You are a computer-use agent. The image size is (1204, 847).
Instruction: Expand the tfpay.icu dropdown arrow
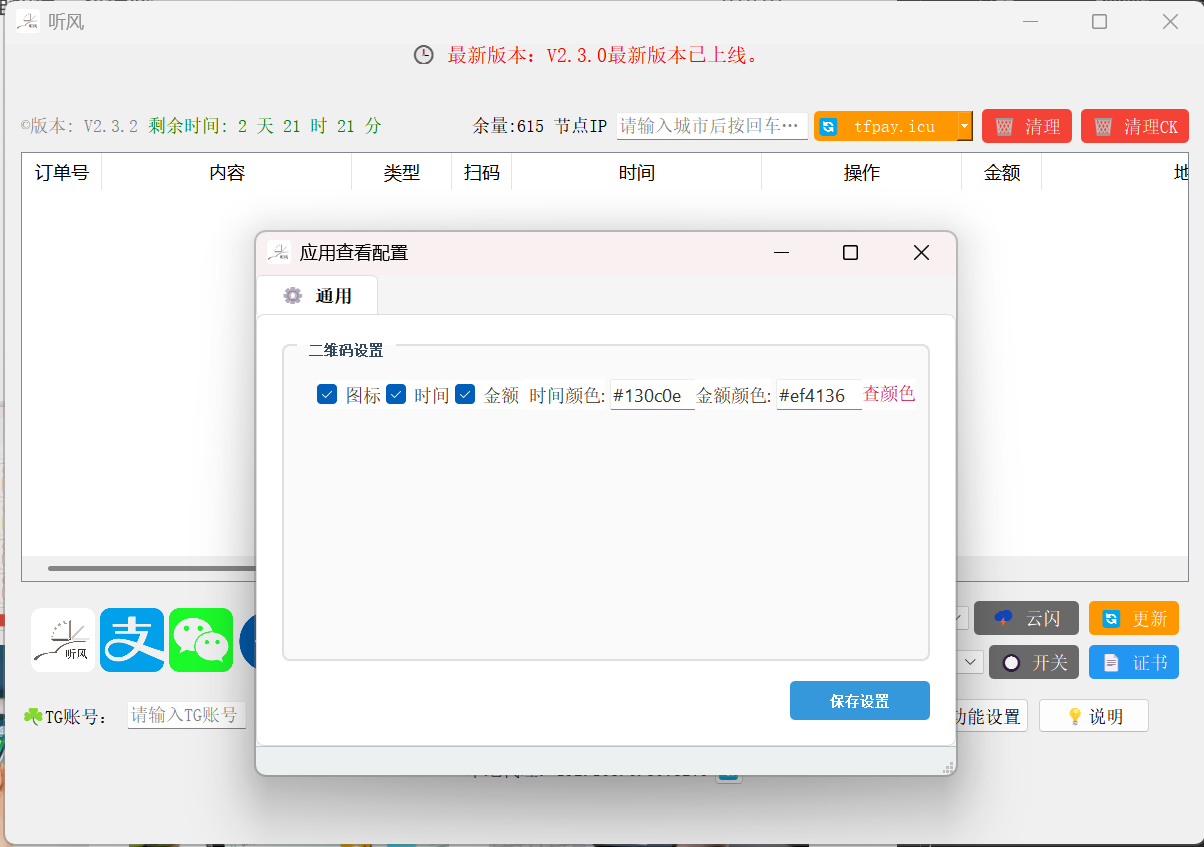coord(964,127)
